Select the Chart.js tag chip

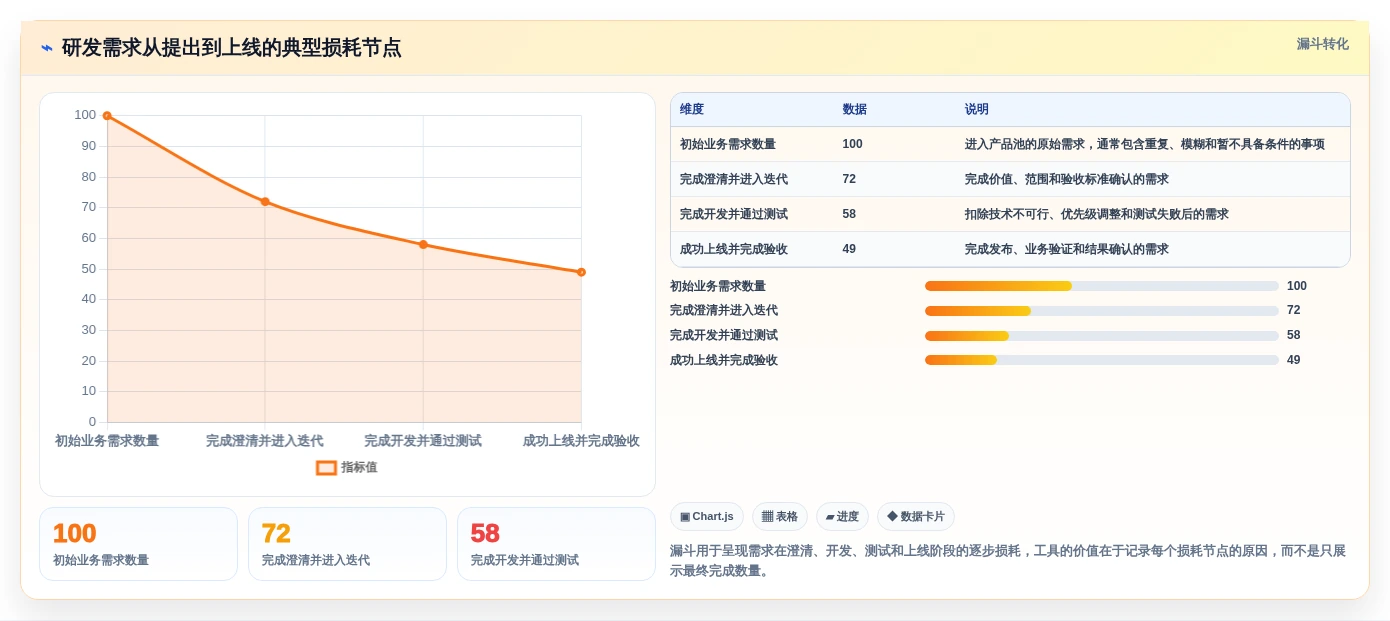[707, 516]
